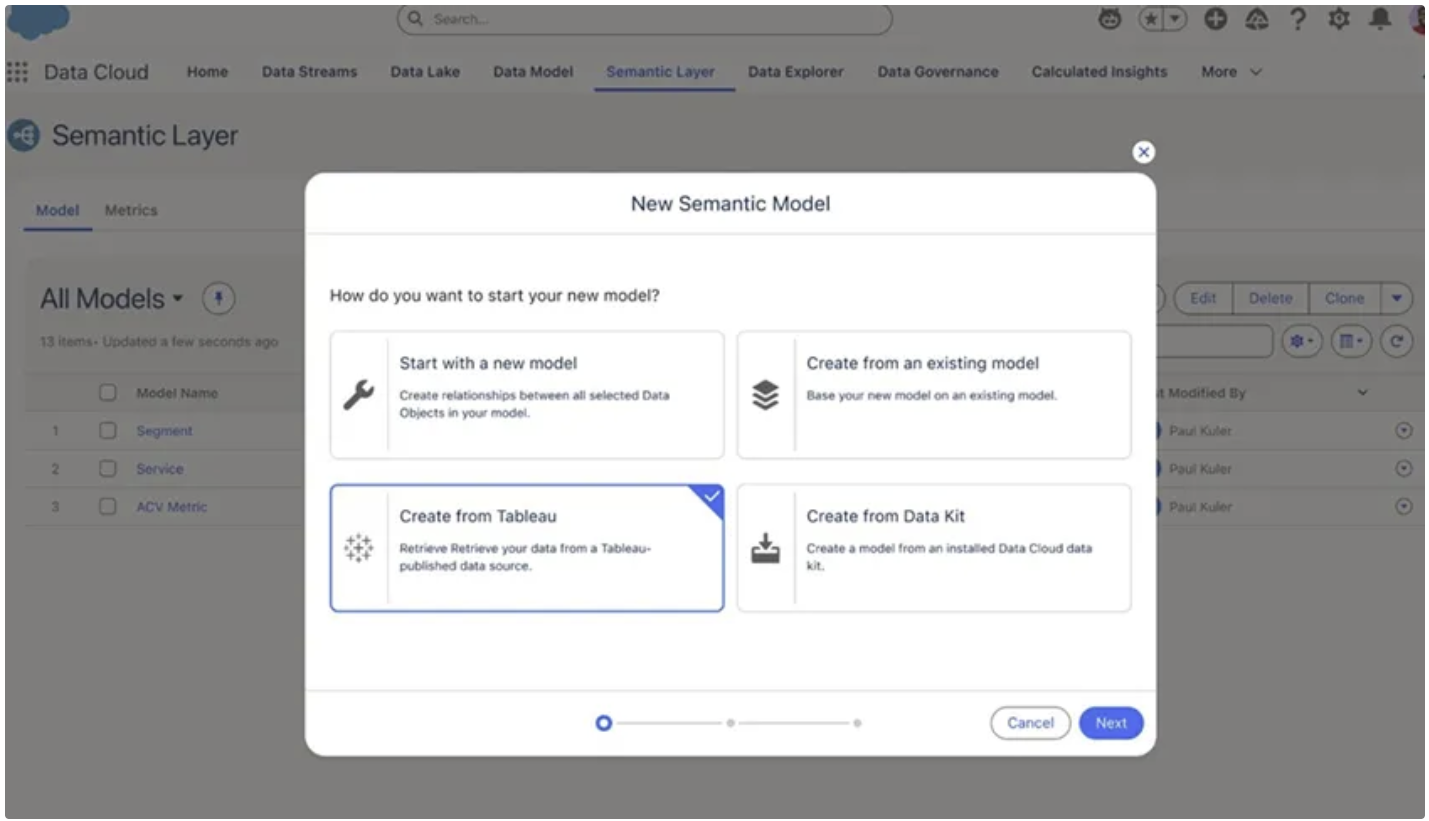Select Create from an existing model card
Viewport: 1429px width, 821px height.
click(934, 395)
